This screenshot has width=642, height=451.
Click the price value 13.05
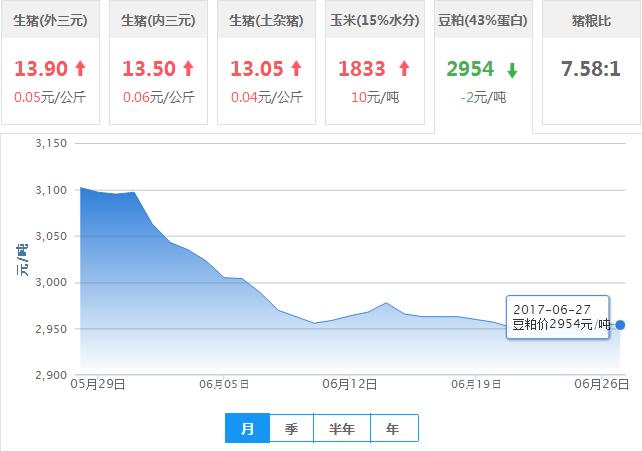[257, 68]
